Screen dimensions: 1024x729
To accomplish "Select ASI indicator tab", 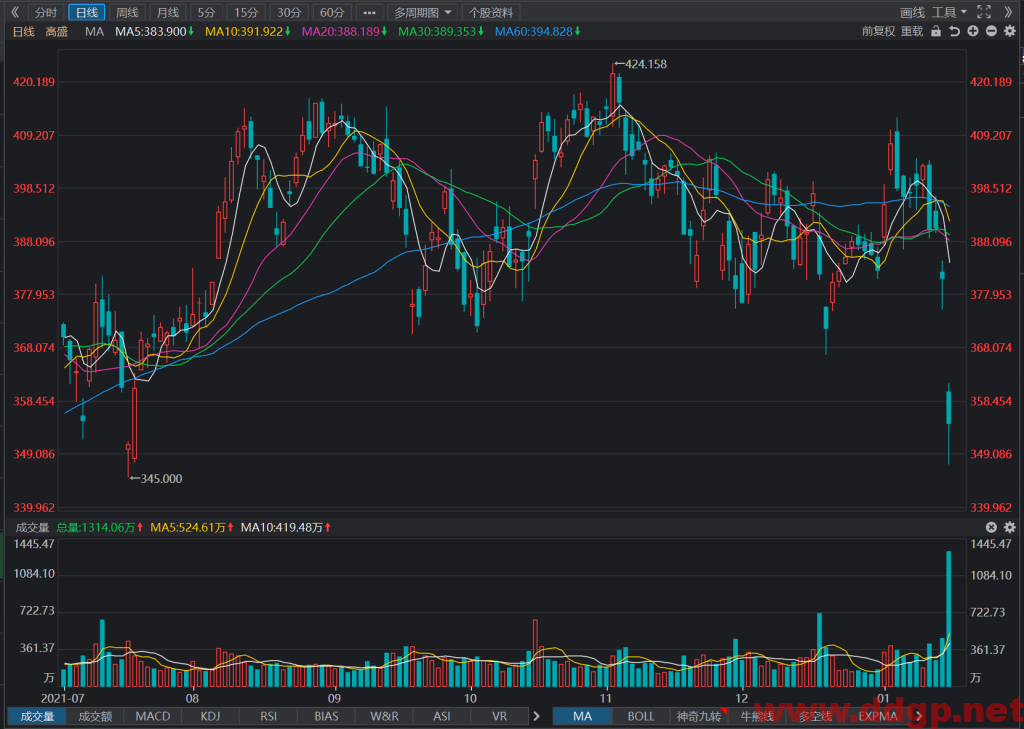I will (441, 716).
